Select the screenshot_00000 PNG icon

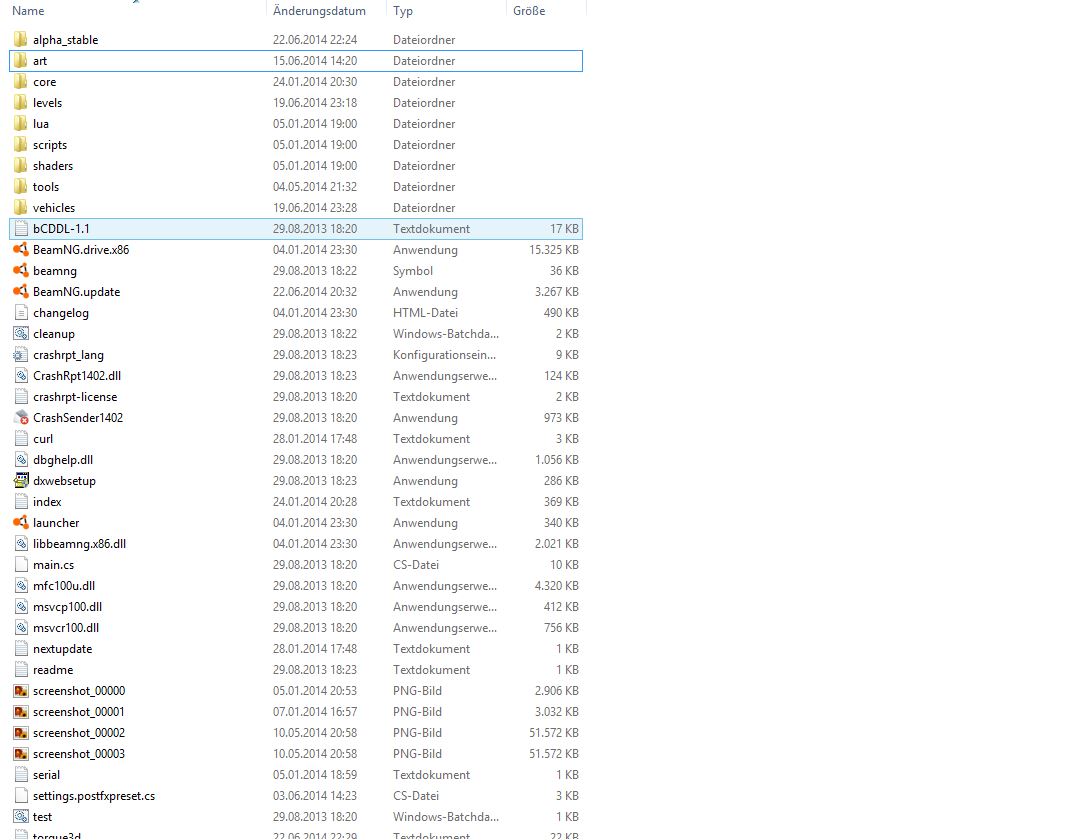(x=21, y=691)
